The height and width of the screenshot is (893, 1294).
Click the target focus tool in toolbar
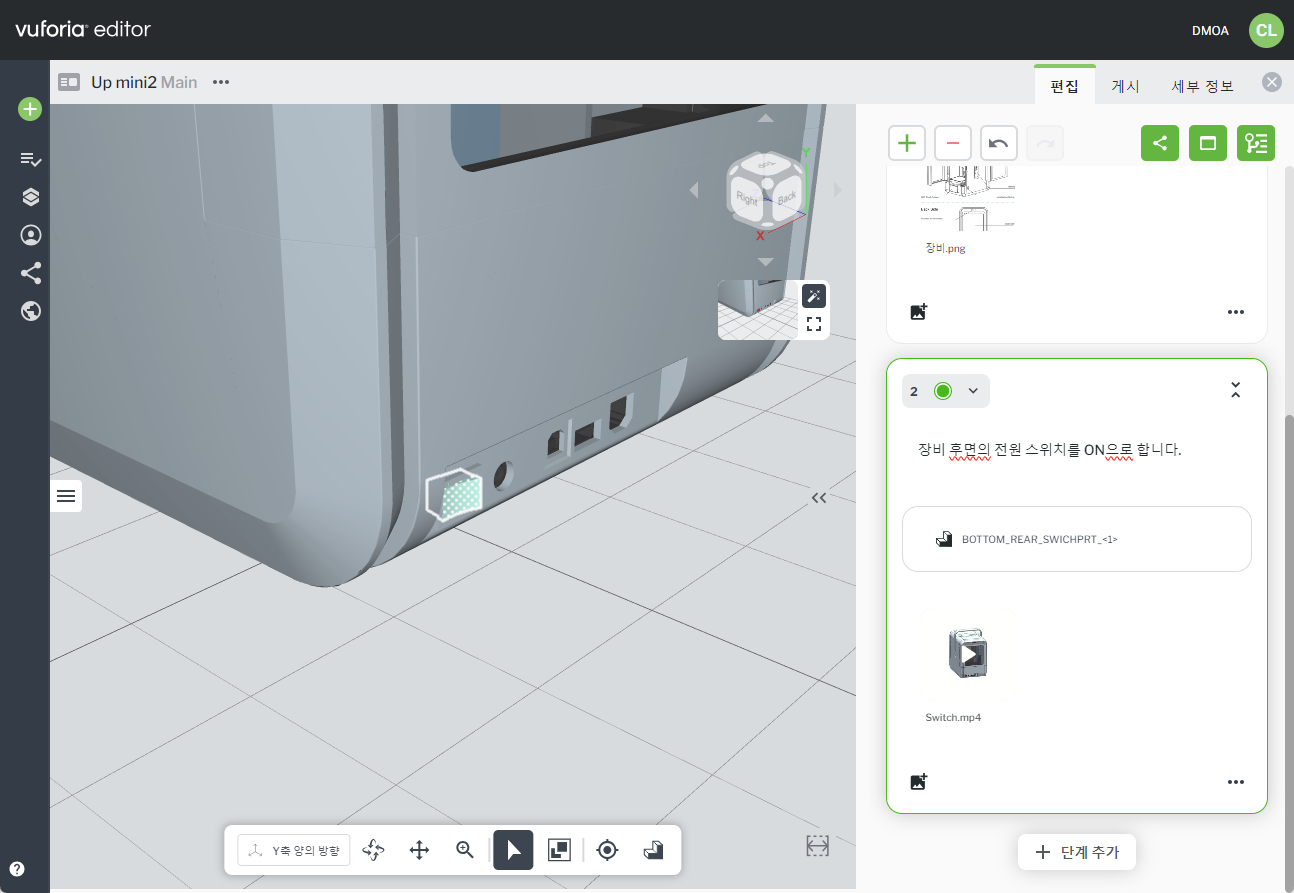606,850
